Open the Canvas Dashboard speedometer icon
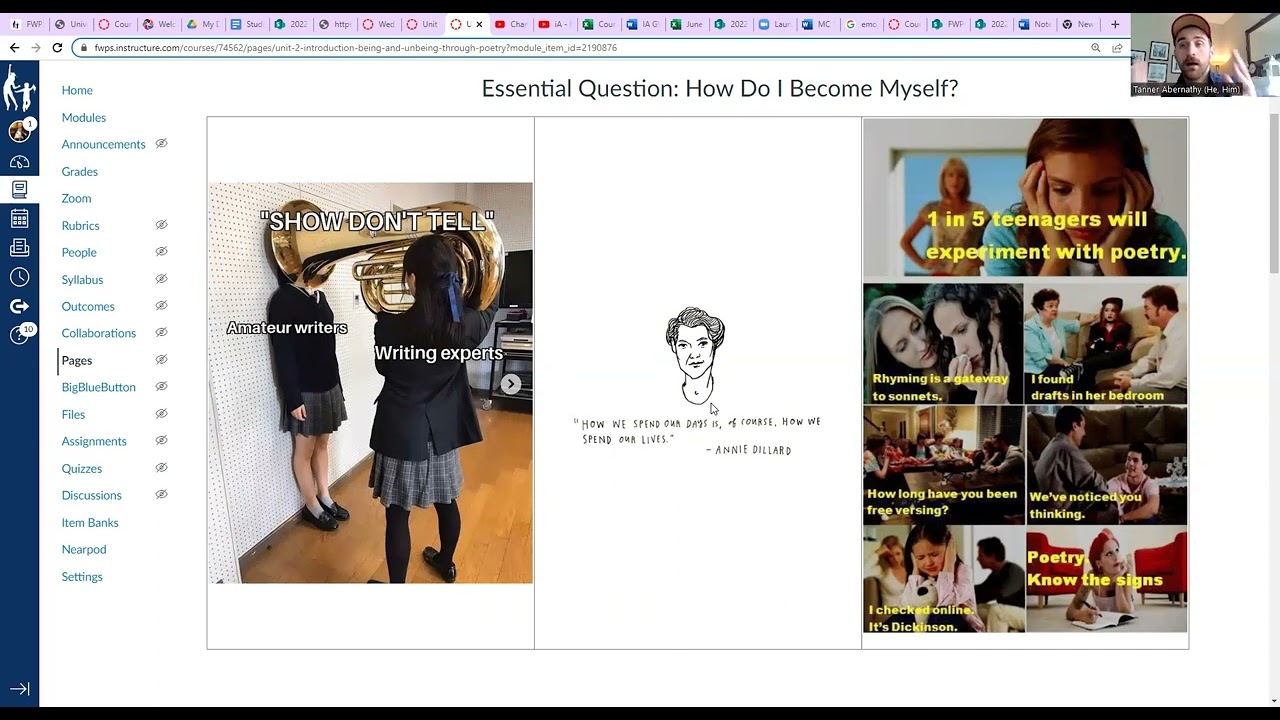Screen dimensions: 1280x720 tap(19, 162)
